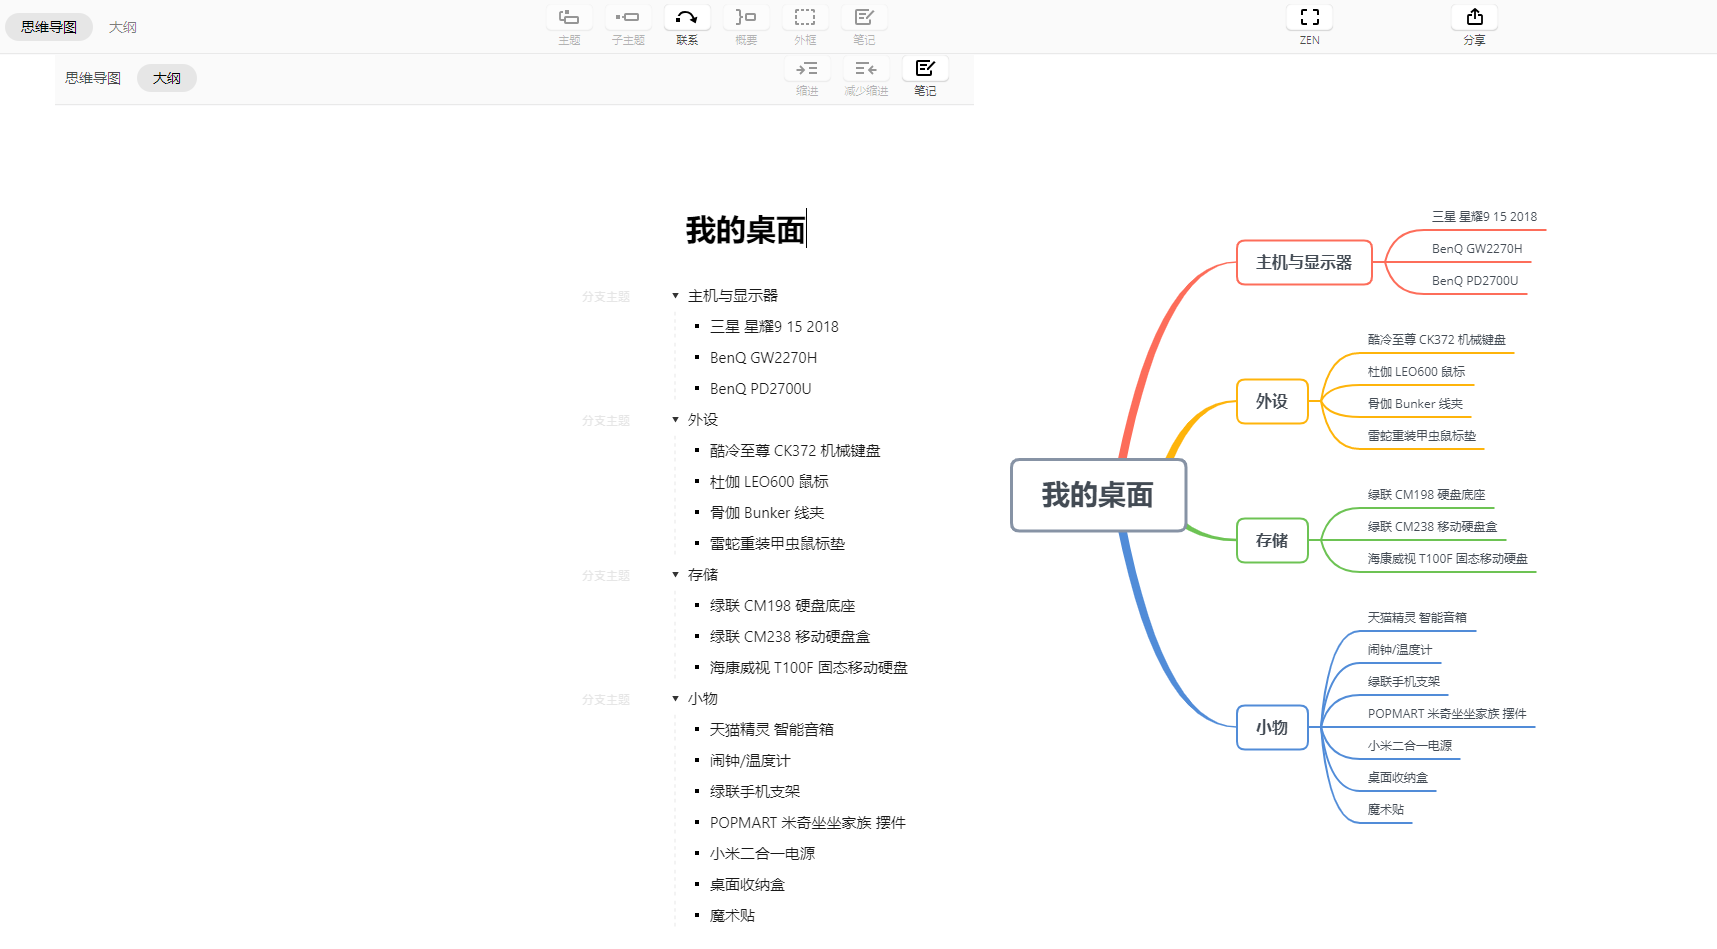Select map subtopic 绿联 CM238 移动硬盘盒

tap(1433, 527)
